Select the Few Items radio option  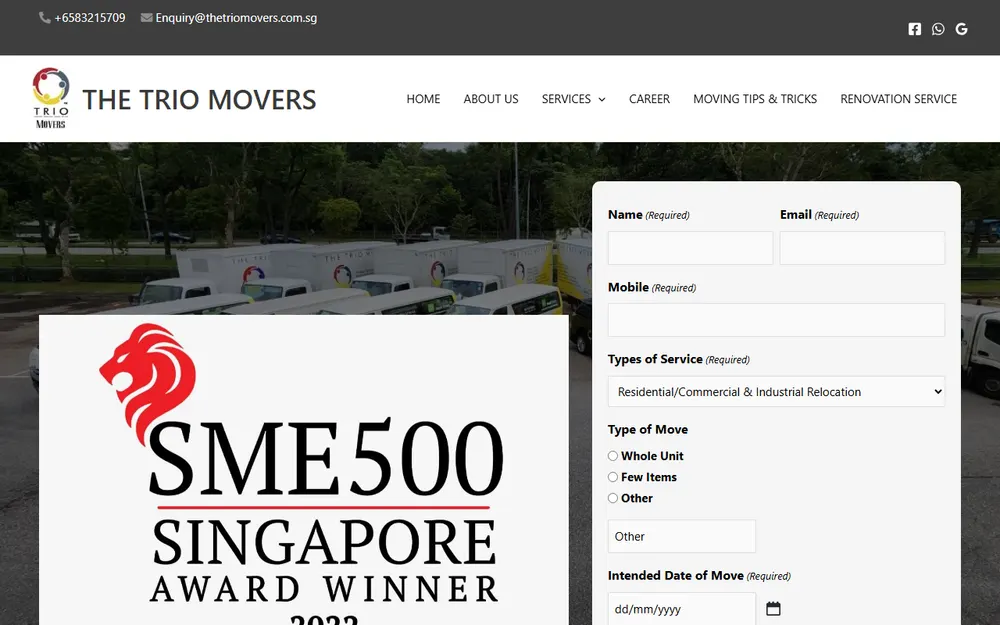[x=613, y=477]
